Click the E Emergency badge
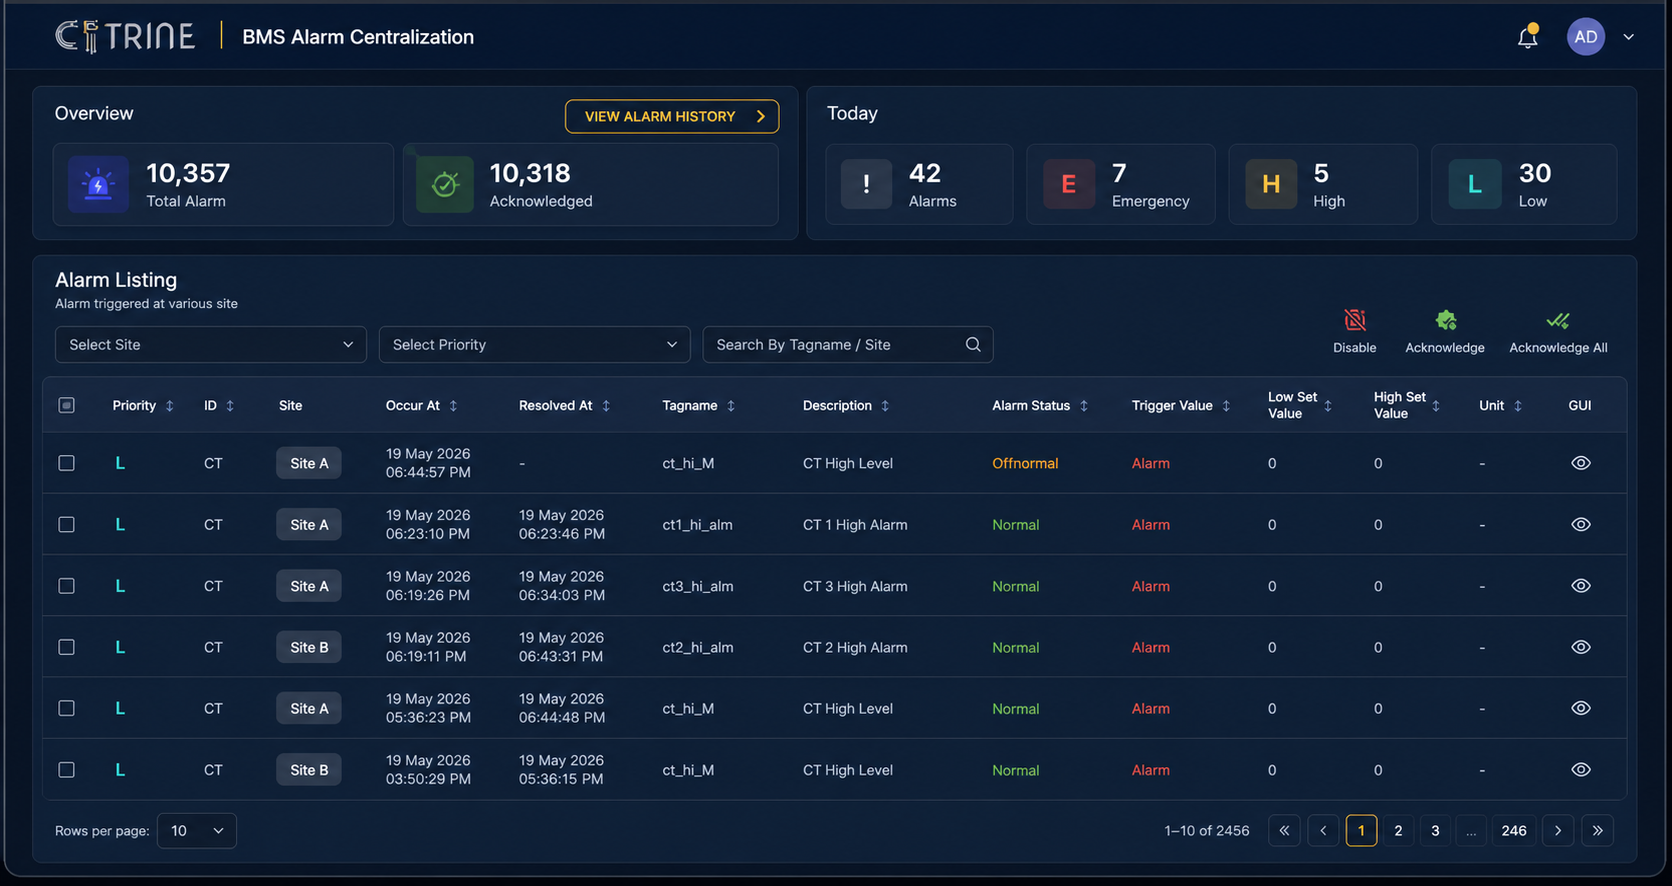 (x=1069, y=184)
